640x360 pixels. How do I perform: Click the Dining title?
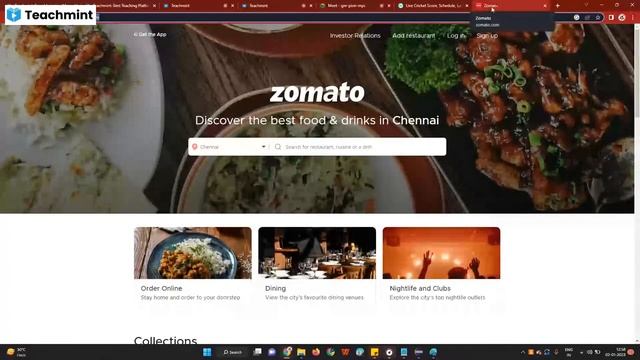pyautogui.click(x=276, y=288)
